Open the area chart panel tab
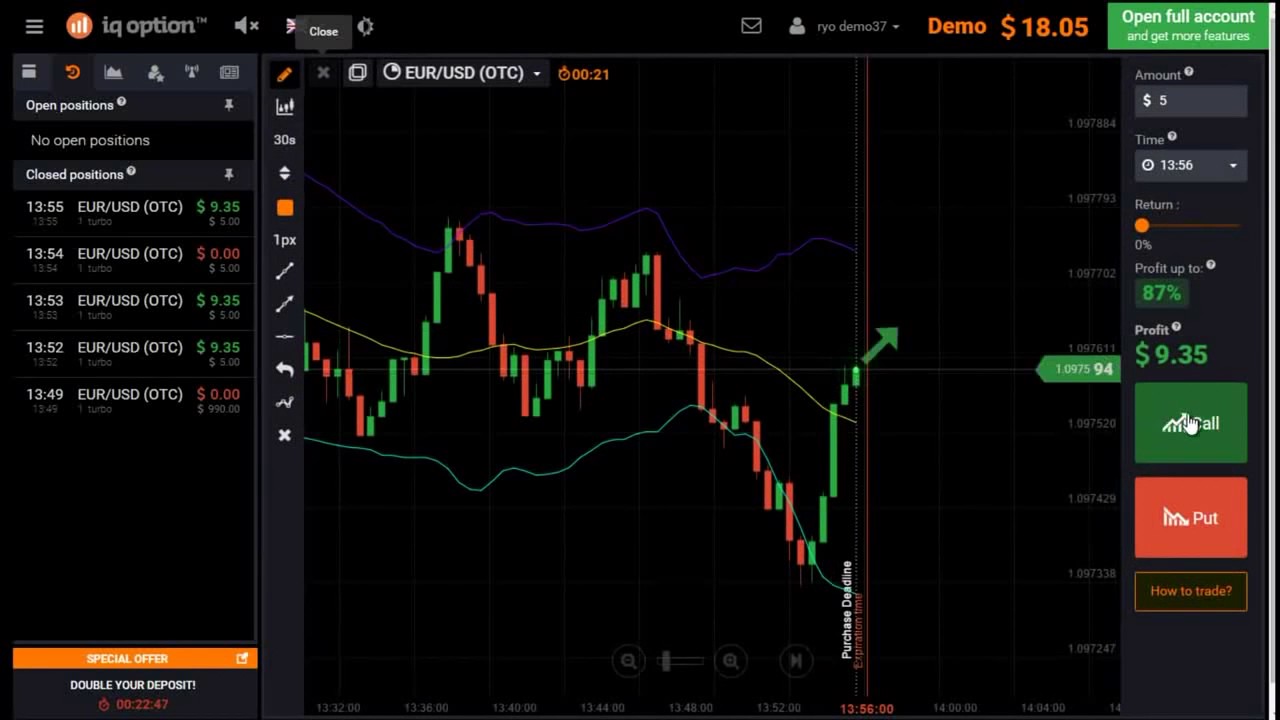The width and height of the screenshot is (1280, 720). pyautogui.click(x=113, y=72)
